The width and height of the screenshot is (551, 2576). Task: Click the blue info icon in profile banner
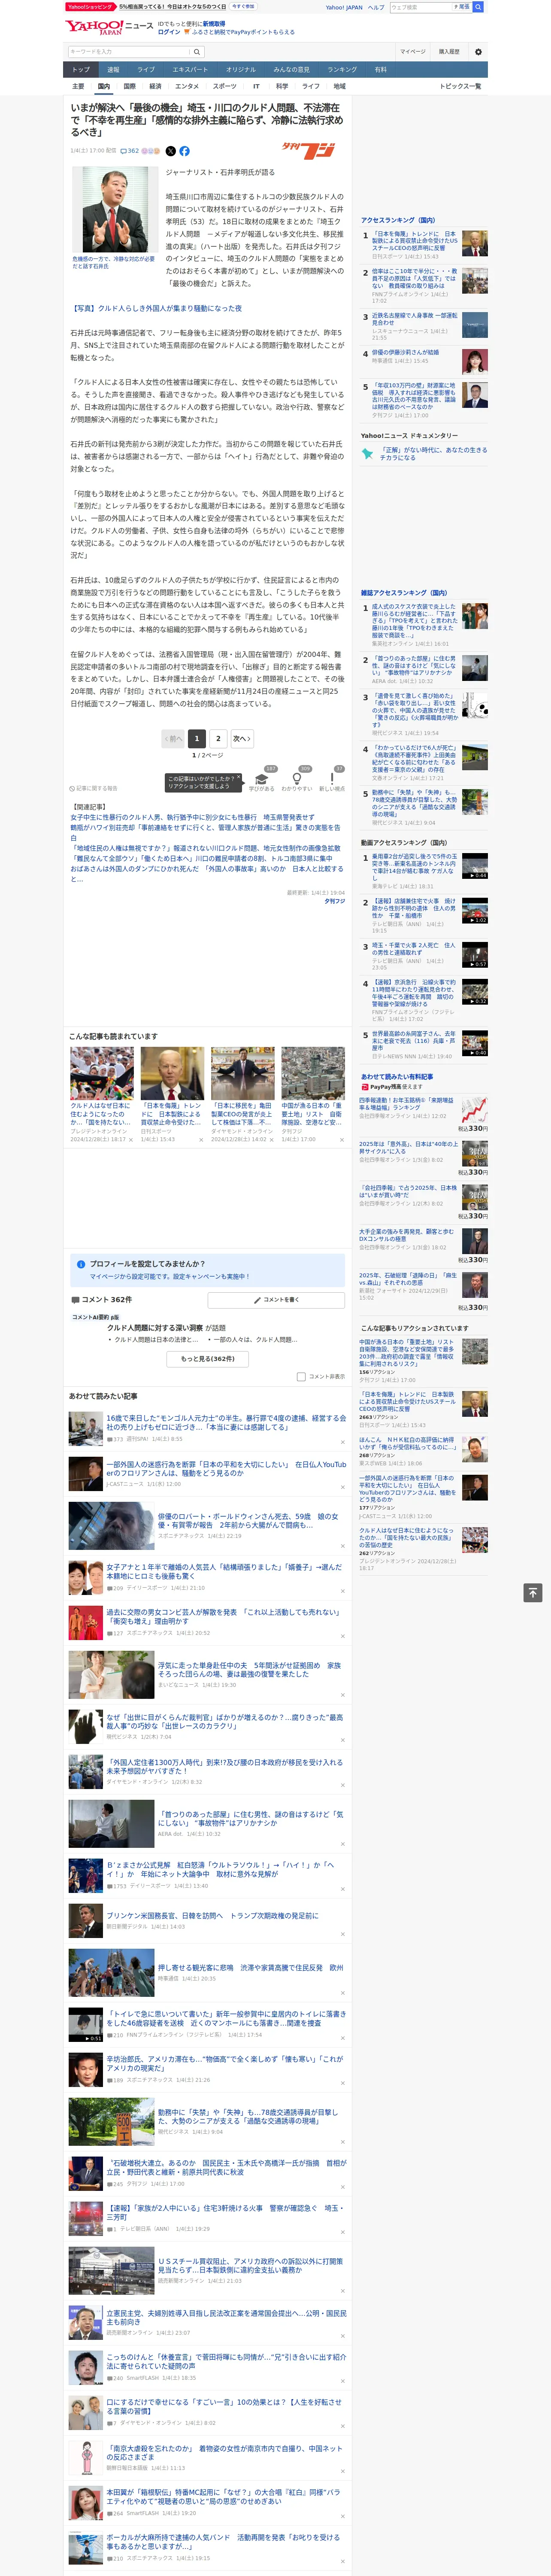(81, 1264)
